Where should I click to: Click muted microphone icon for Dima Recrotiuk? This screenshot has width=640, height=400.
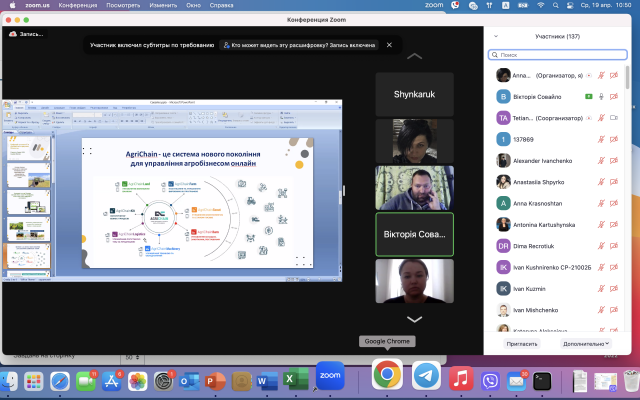point(601,246)
